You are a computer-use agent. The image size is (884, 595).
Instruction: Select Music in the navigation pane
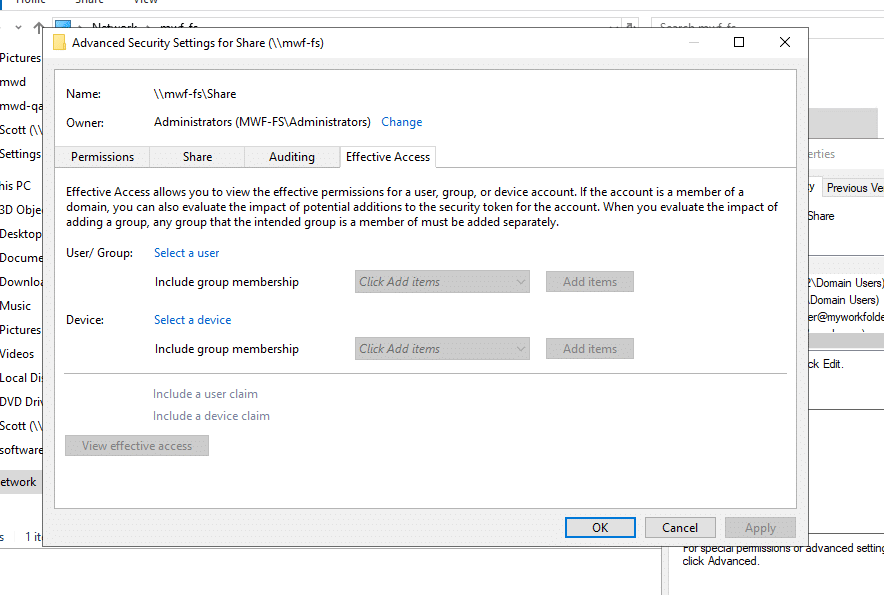click(16, 306)
